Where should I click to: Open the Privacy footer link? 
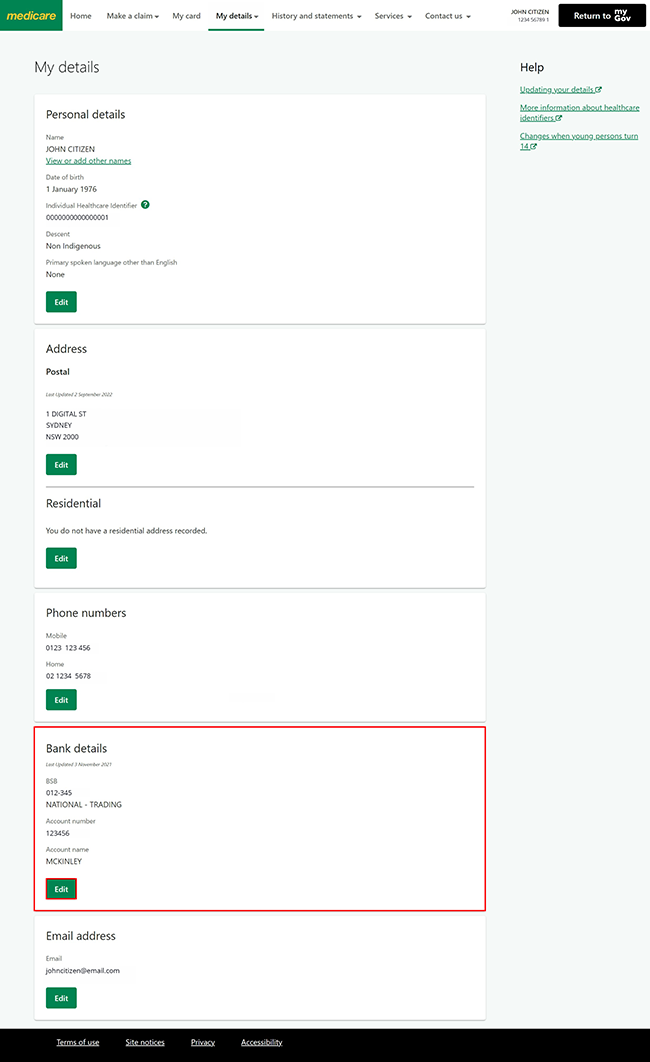coord(203,1042)
